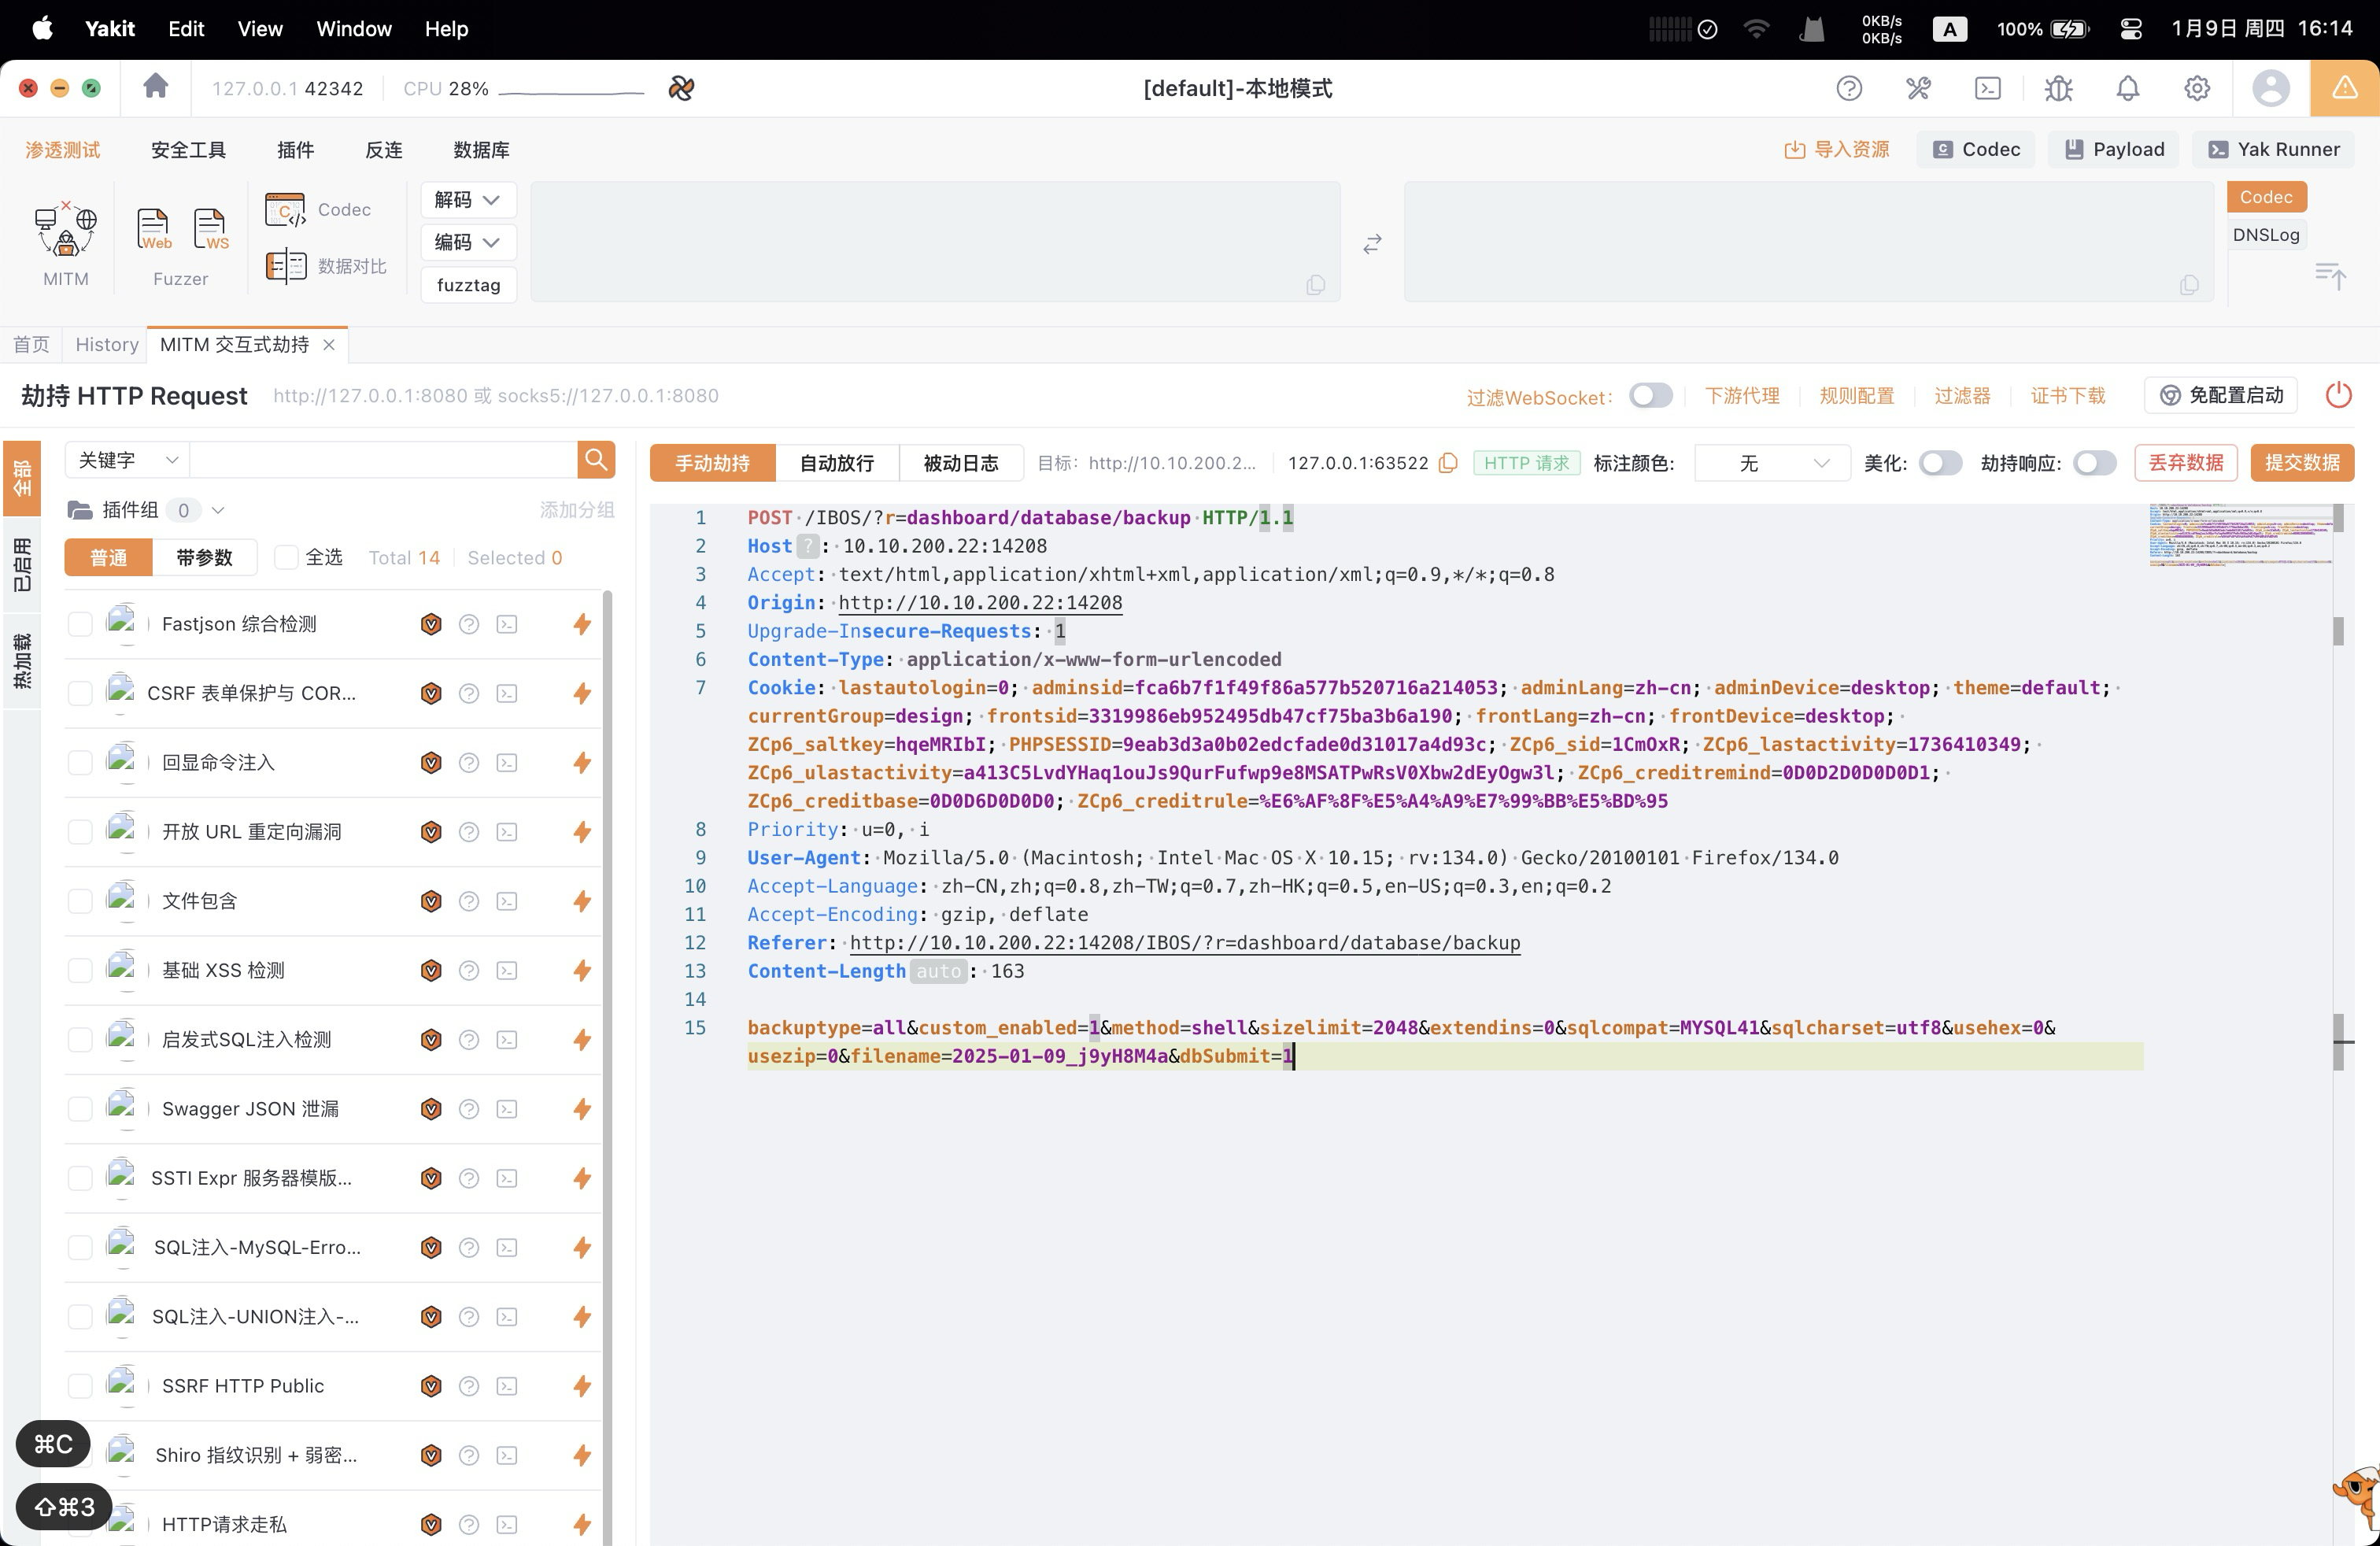The height and width of the screenshot is (1546, 2380).
Task: Open the 证书下载 link
Action: point(2068,395)
